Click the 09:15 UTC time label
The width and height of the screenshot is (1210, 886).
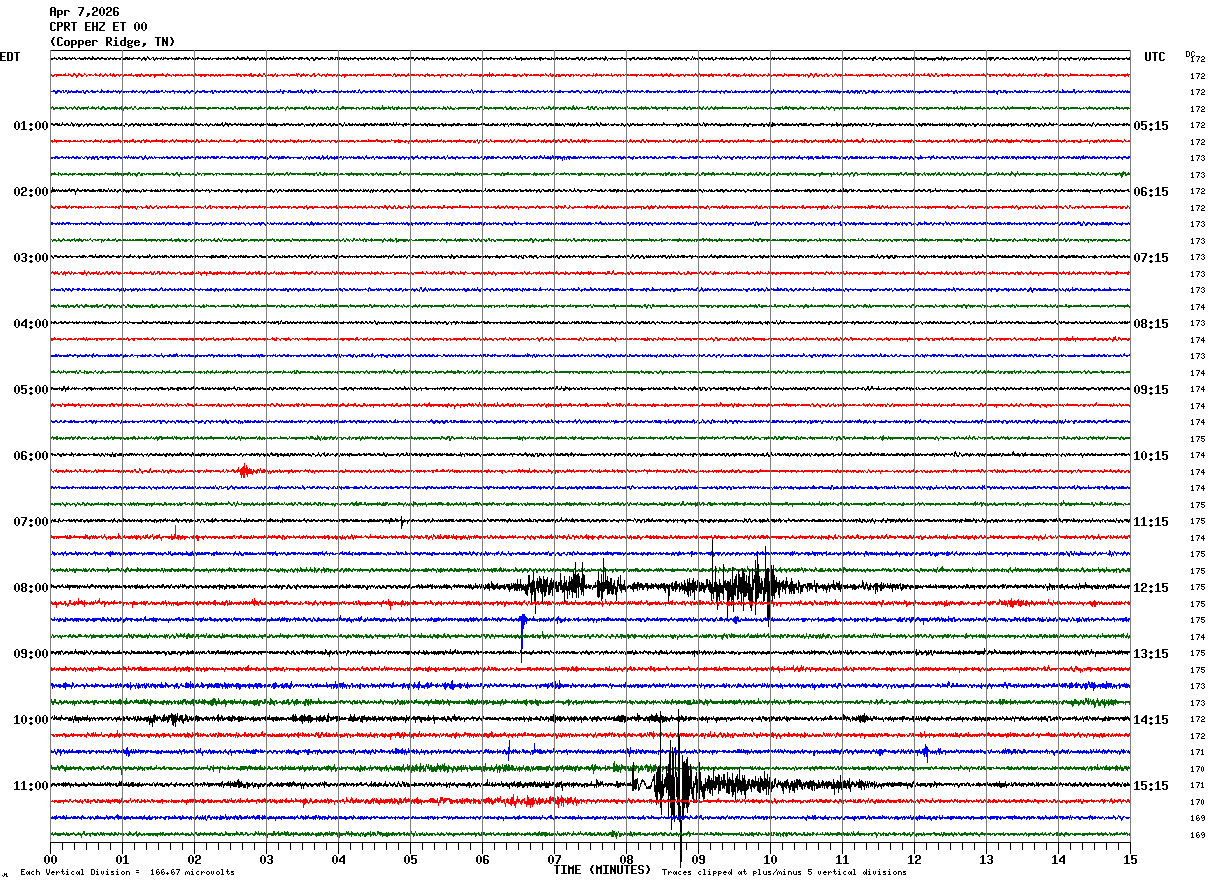pos(1151,390)
